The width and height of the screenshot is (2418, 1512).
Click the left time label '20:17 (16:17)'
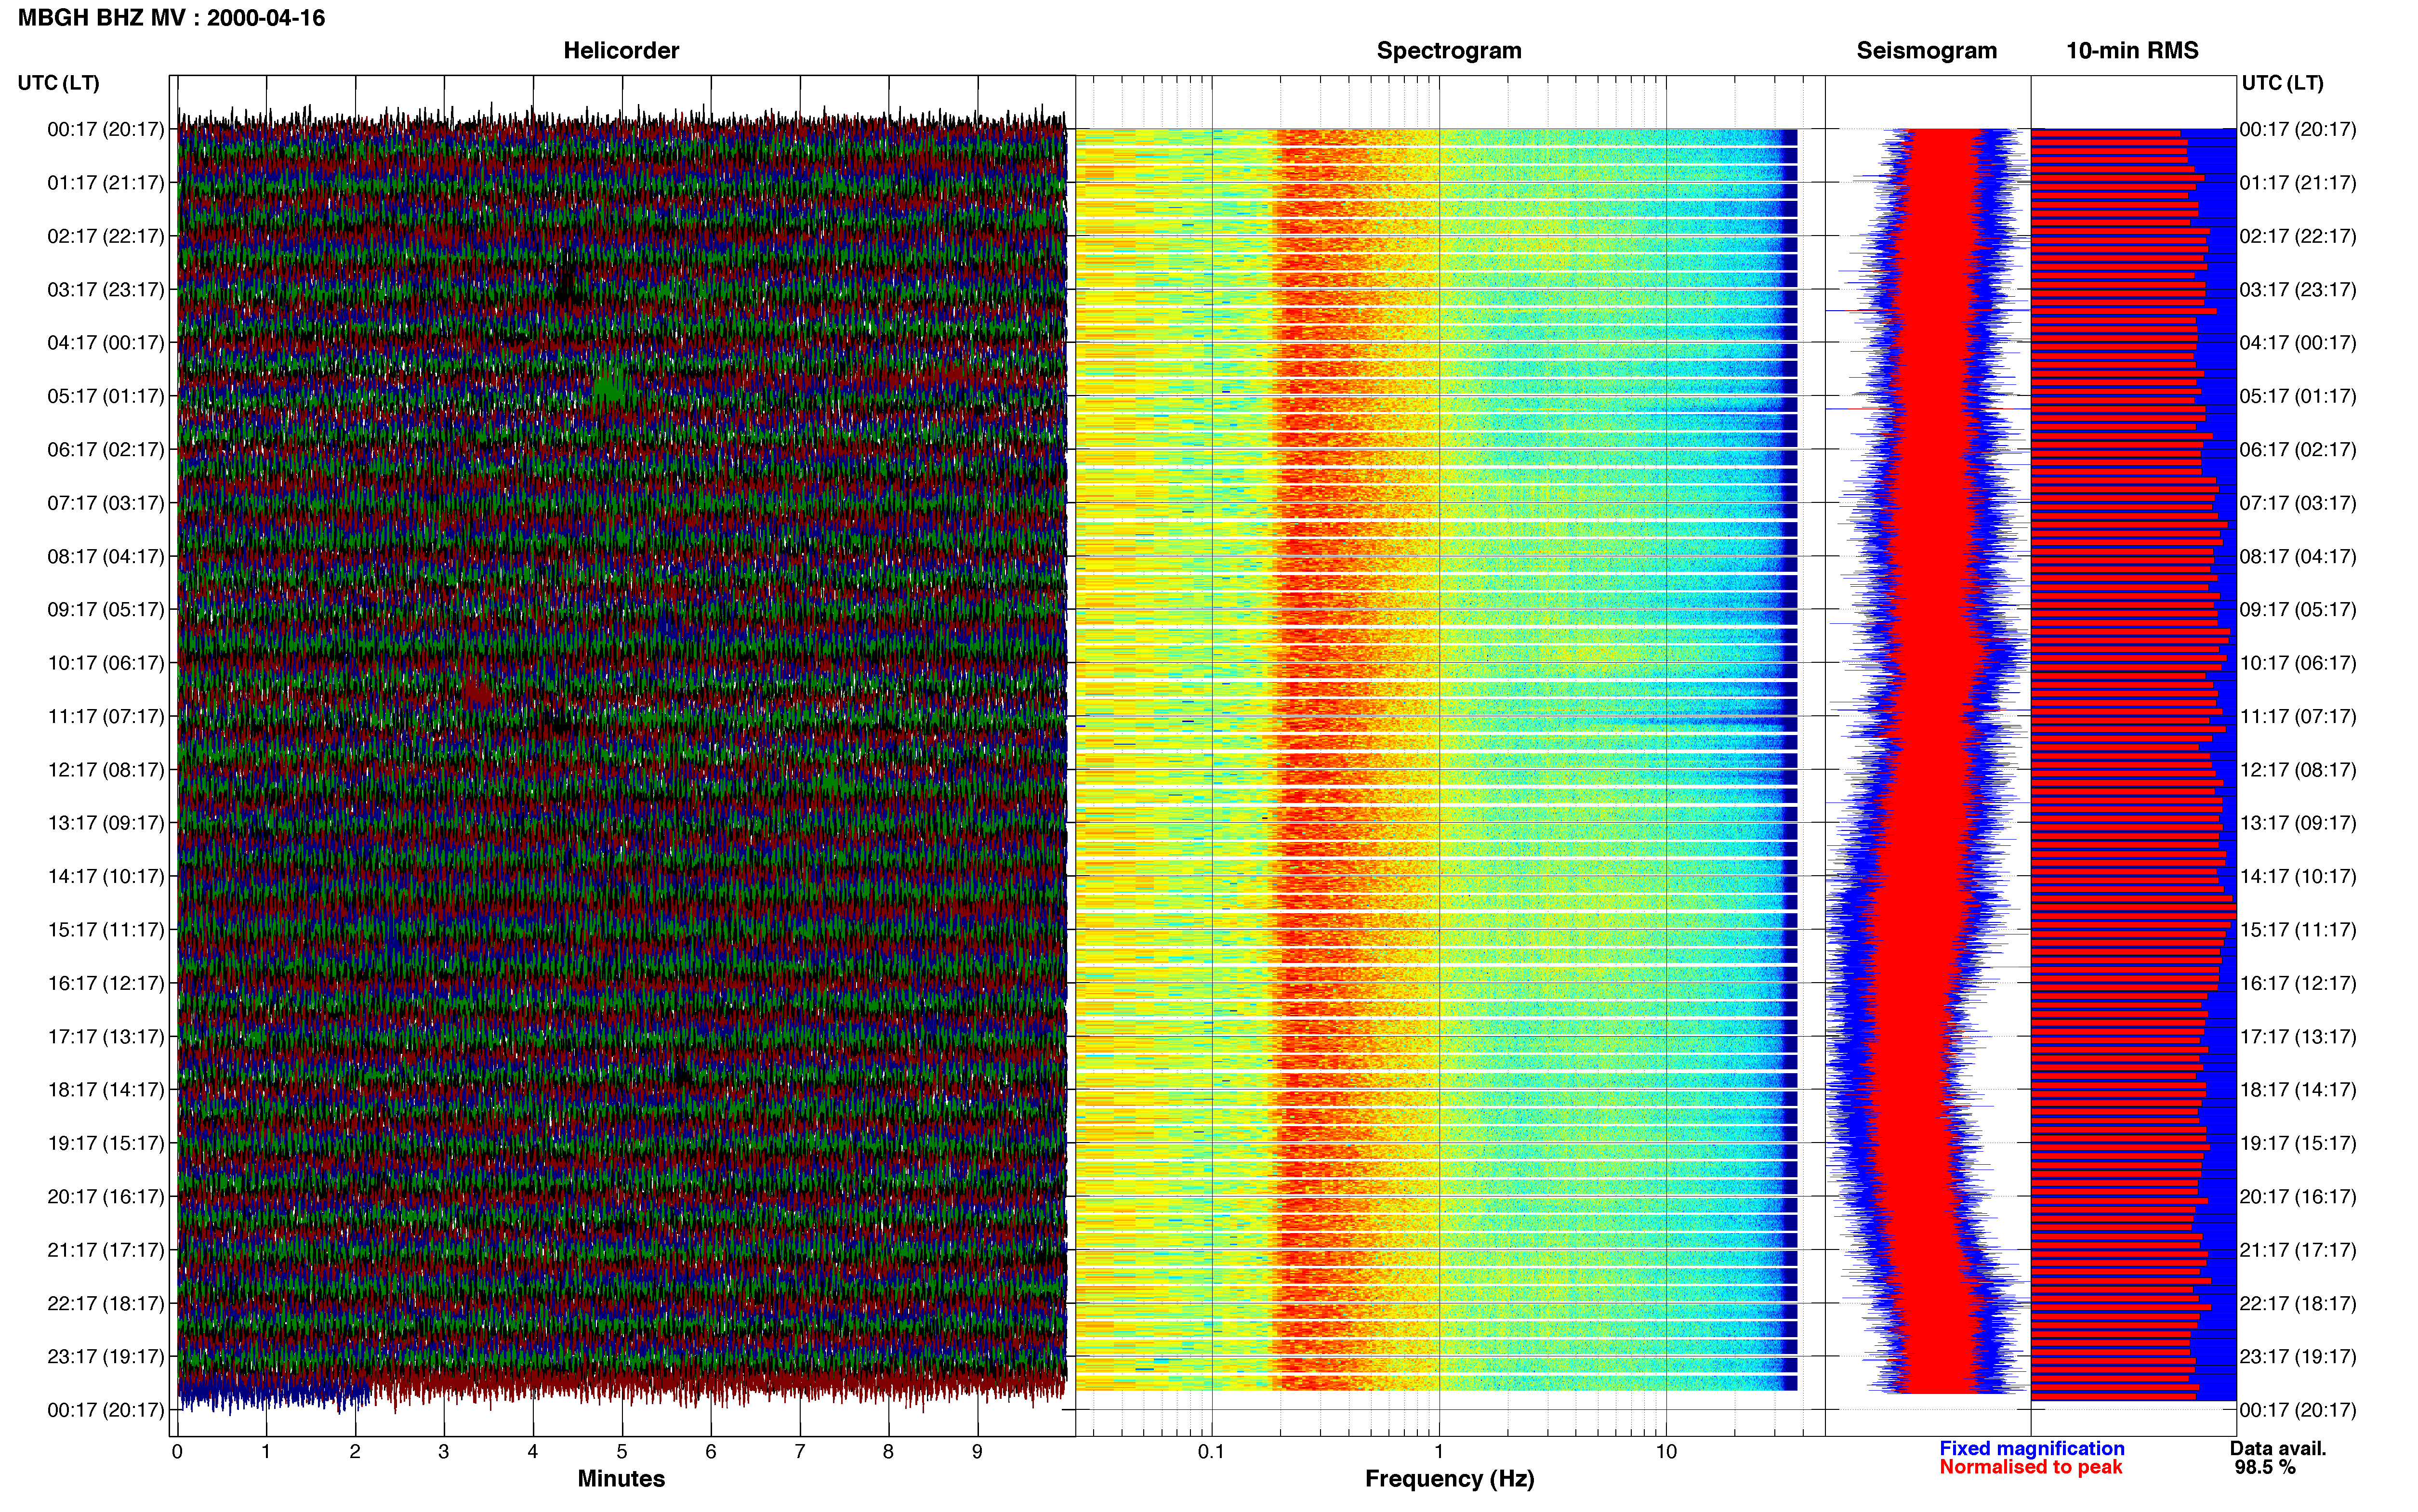(x=106, y=1196)
